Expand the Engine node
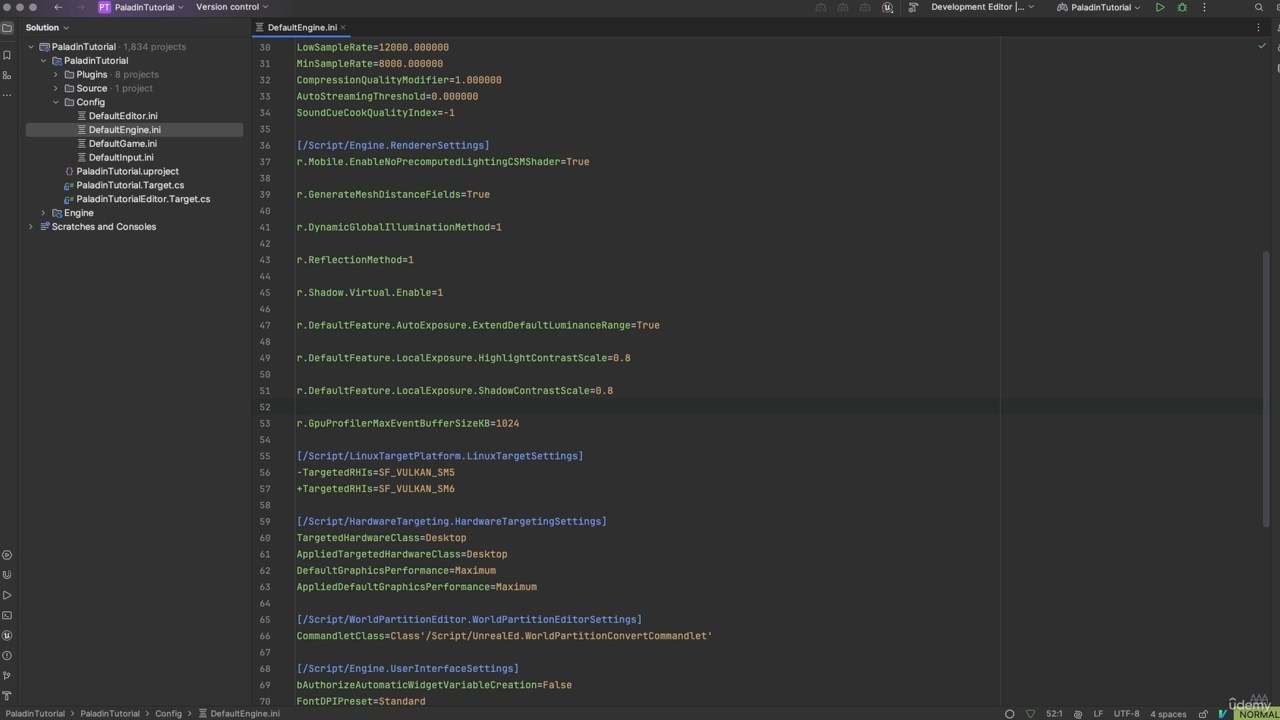The height and width of the screenshot is (720, 1280). point(43,213)
